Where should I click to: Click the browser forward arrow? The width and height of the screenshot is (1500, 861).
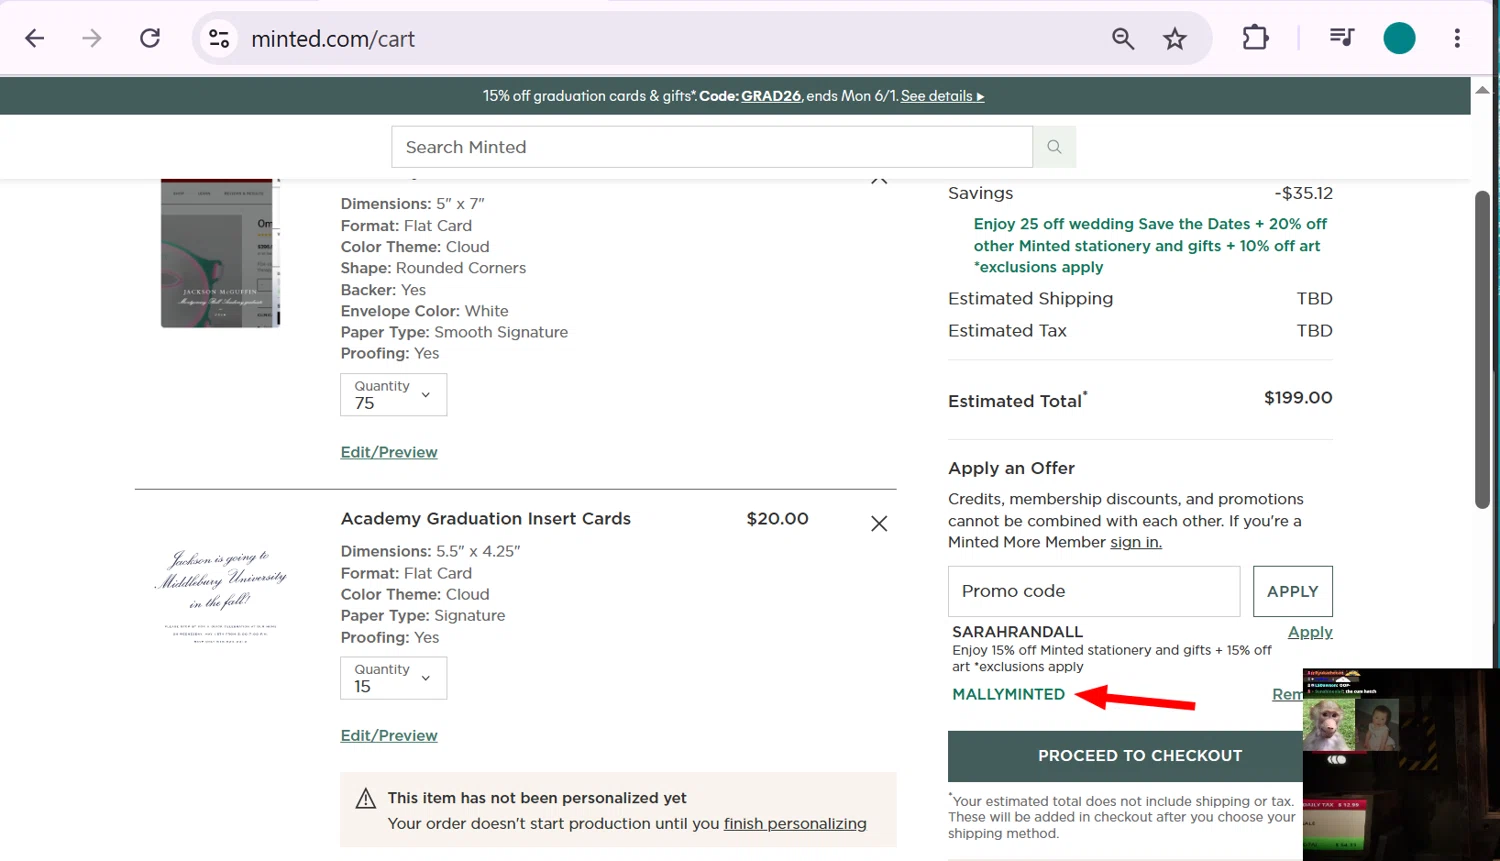pos(92,39)
